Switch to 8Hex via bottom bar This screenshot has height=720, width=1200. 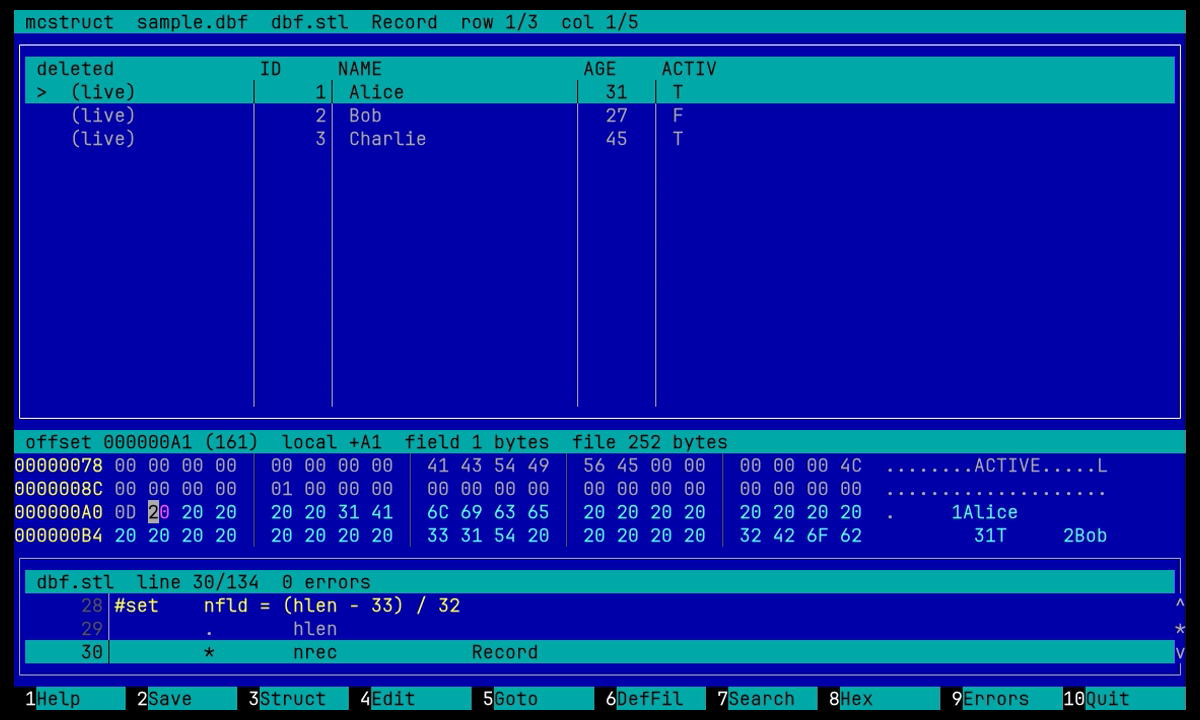(885, 699)
